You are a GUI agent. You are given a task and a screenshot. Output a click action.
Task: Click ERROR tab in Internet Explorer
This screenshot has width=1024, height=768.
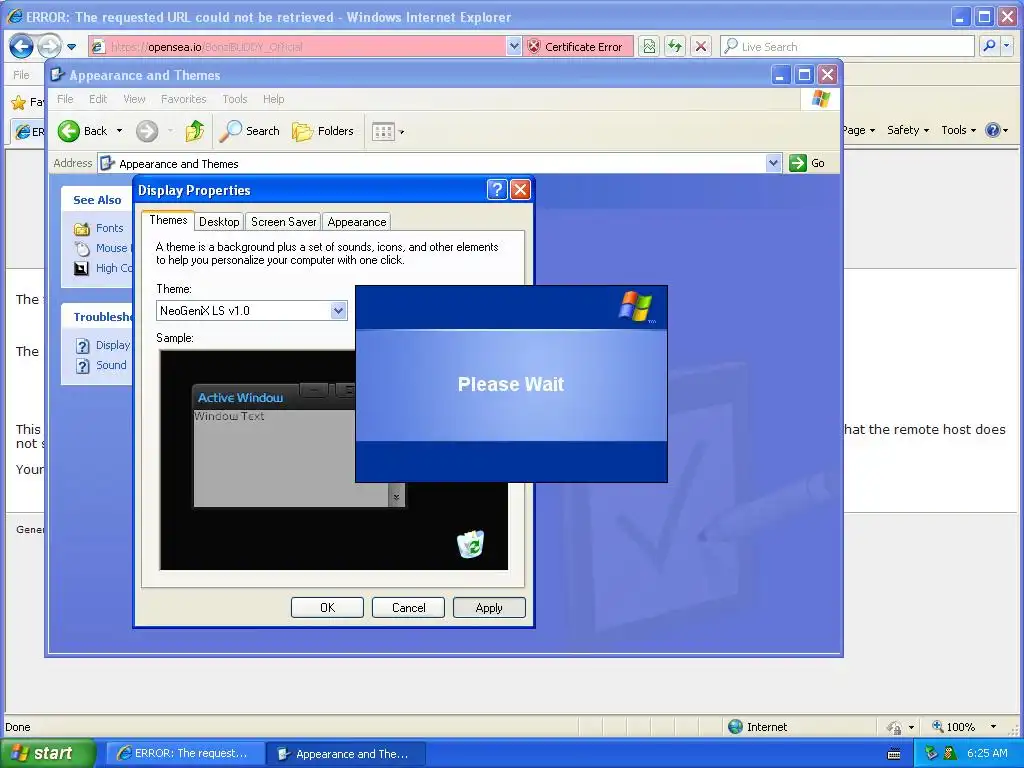coord(29,131)
